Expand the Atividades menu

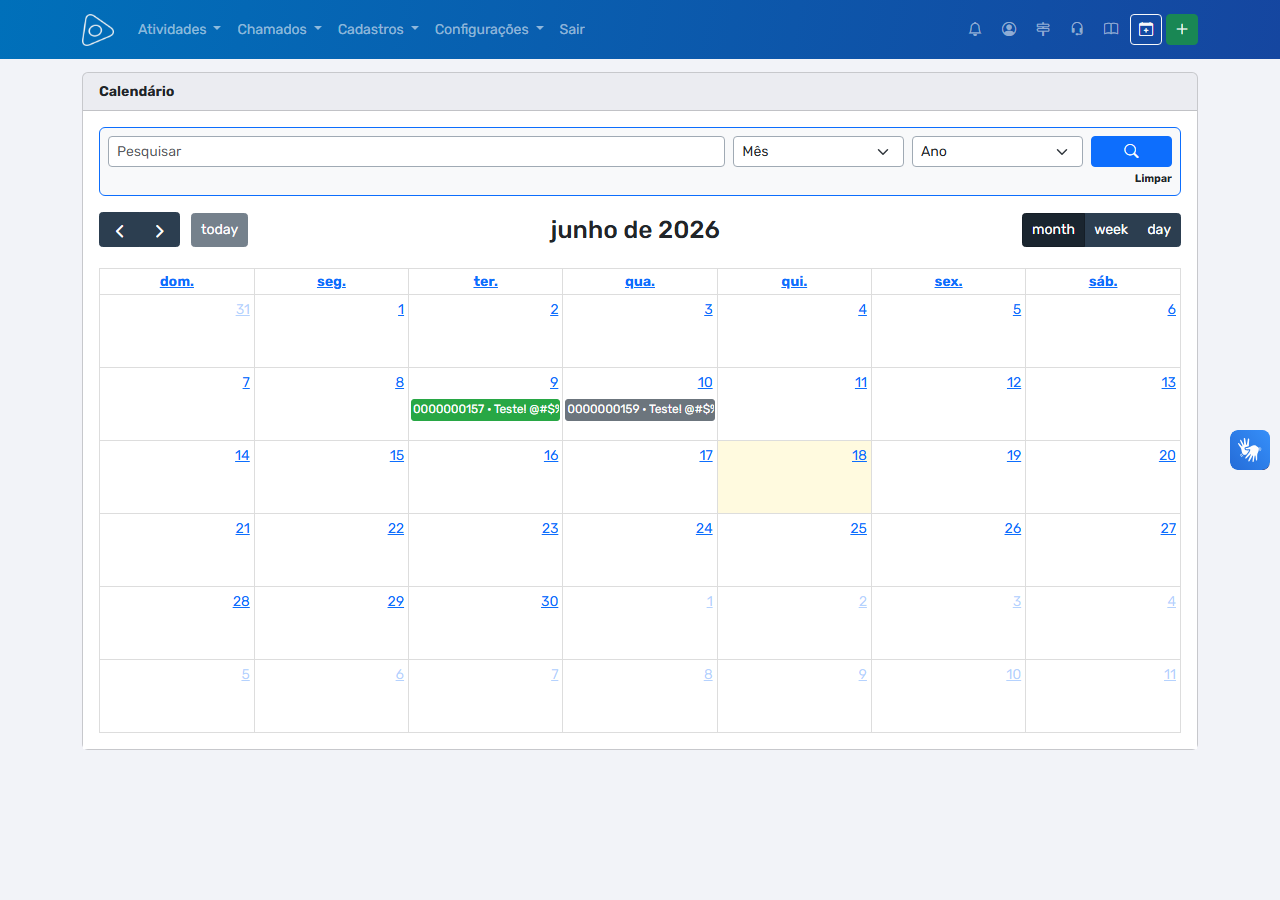pos(179,29)
